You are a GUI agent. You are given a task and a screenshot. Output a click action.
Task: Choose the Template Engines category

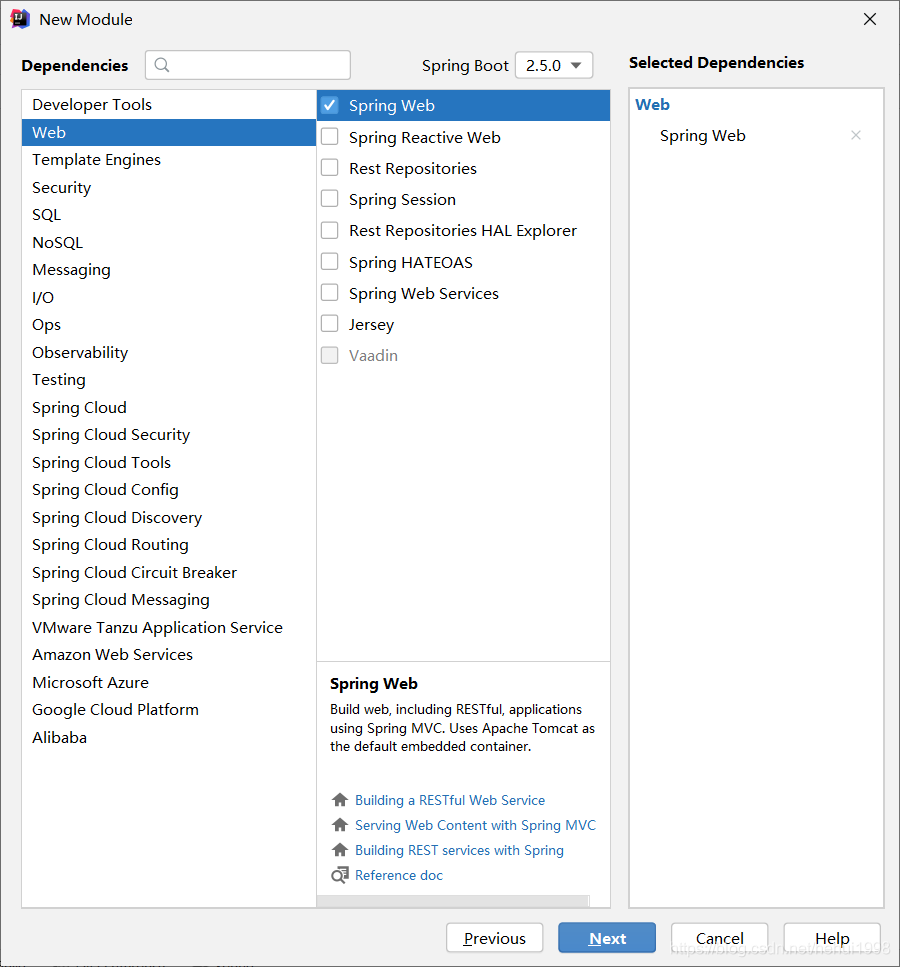168,159
